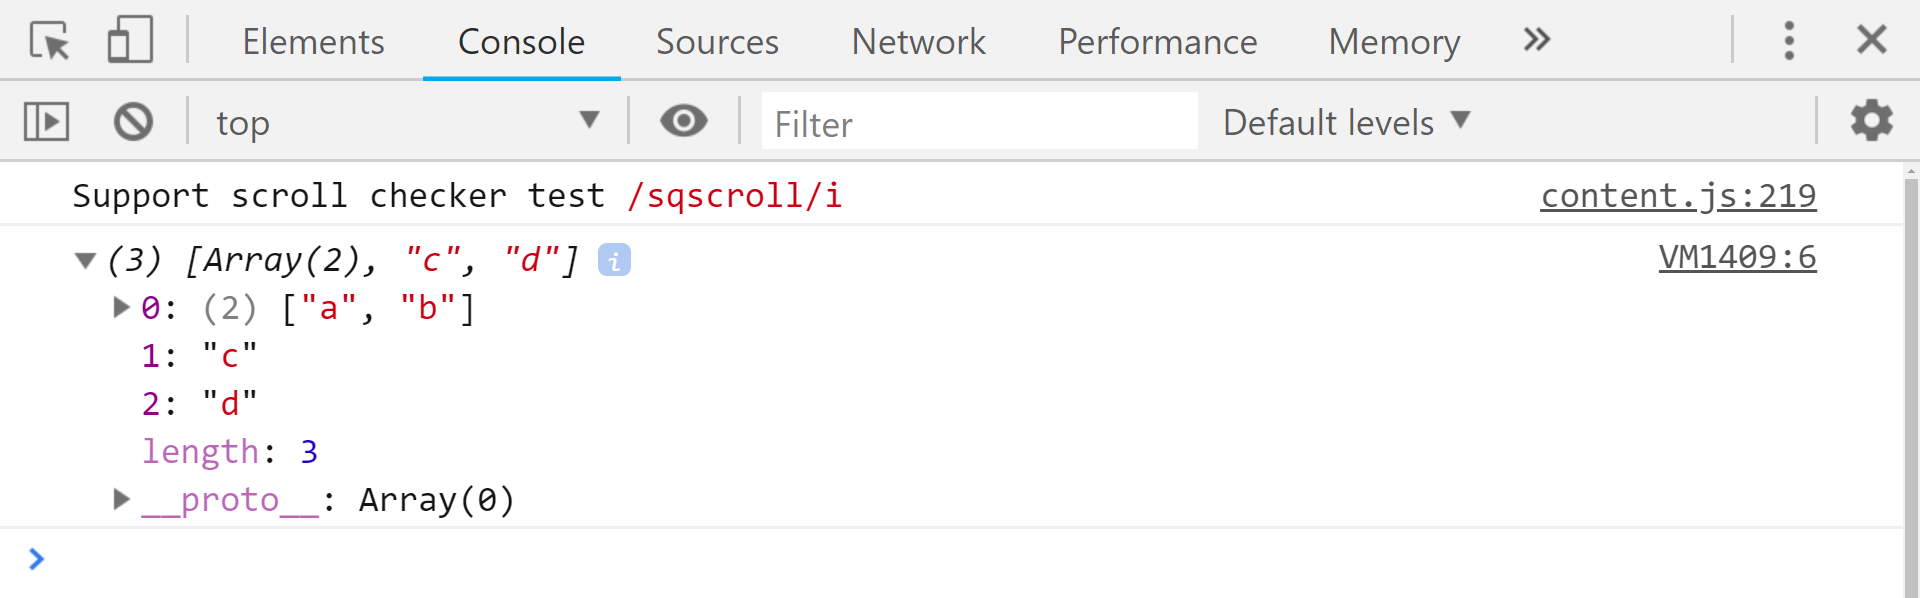Open the Default levels dropdown
Image resolution: width=1920 pixels, height=598 pixels.
coord(1346,122)
